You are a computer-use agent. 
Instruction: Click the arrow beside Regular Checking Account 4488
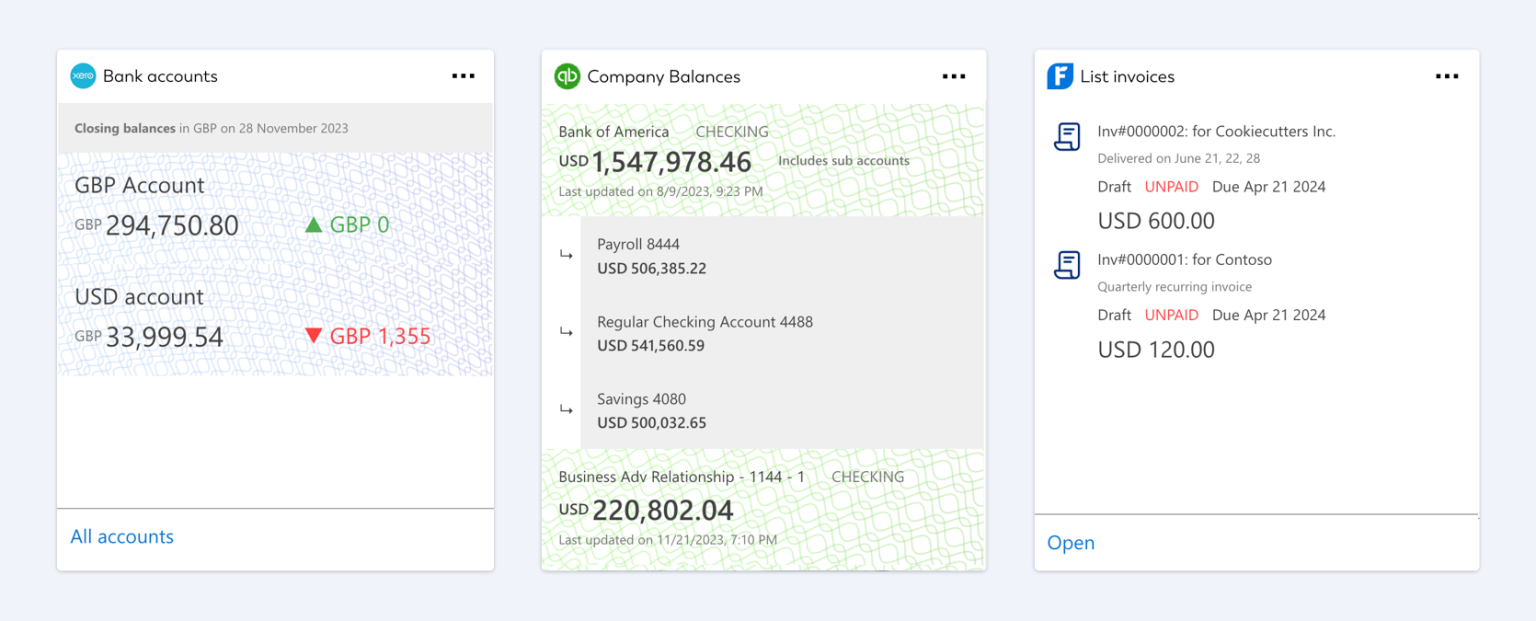coord(566,332)
